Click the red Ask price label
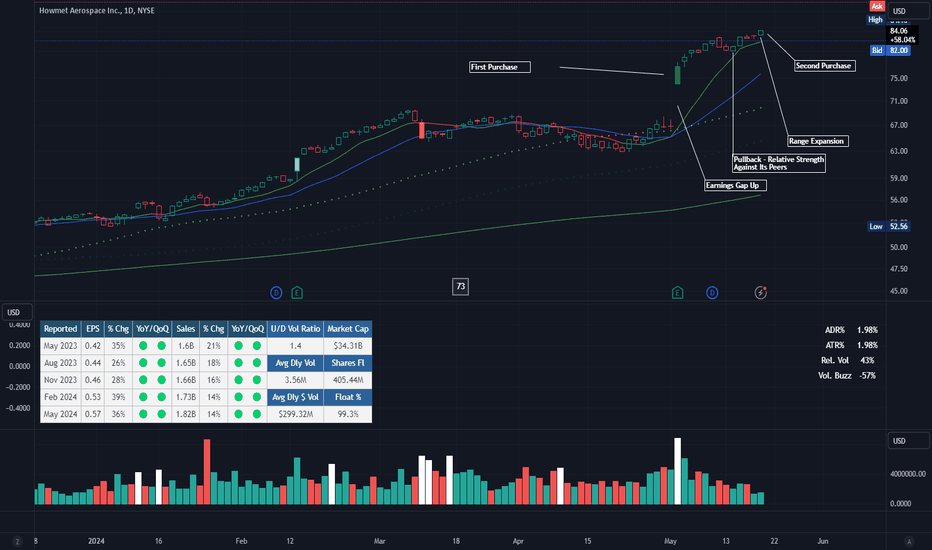Viewport: 932px width, 550px height. [x=877, y=6]
